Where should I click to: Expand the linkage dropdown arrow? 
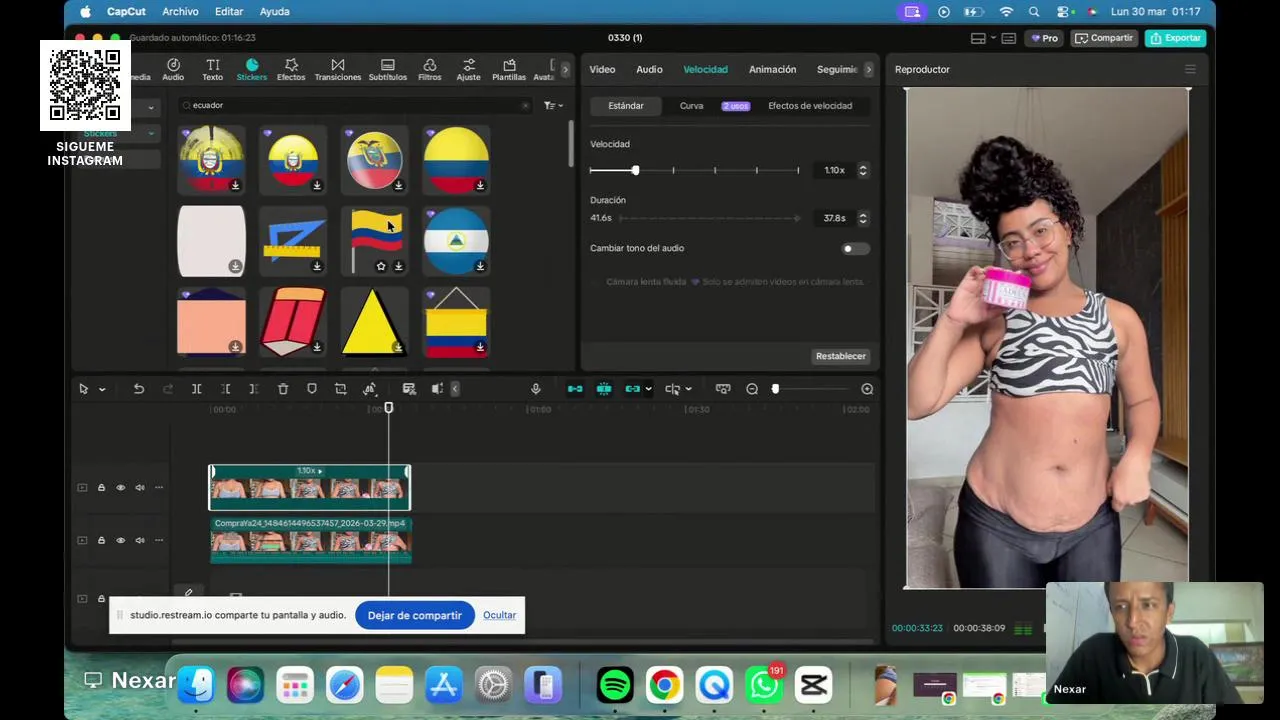648,389
